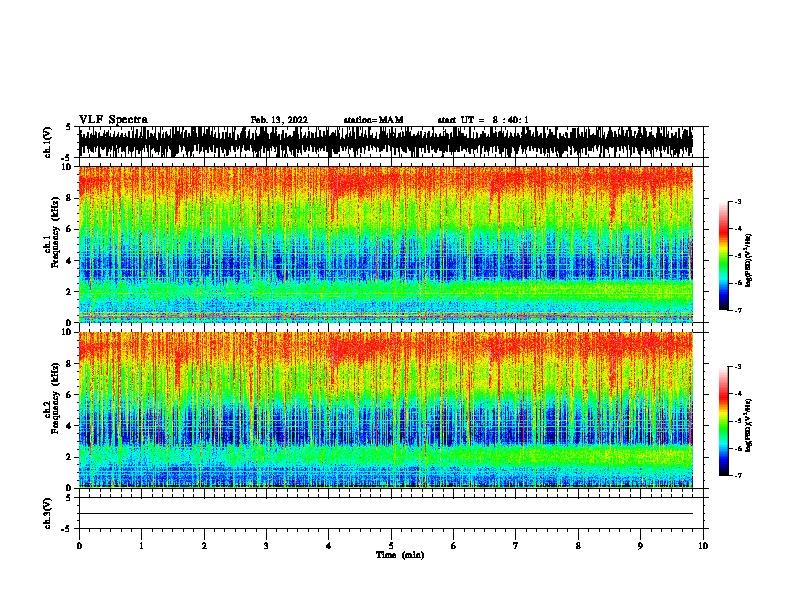
Task: Click the 'station=MAM' header label
Action: 373,120
